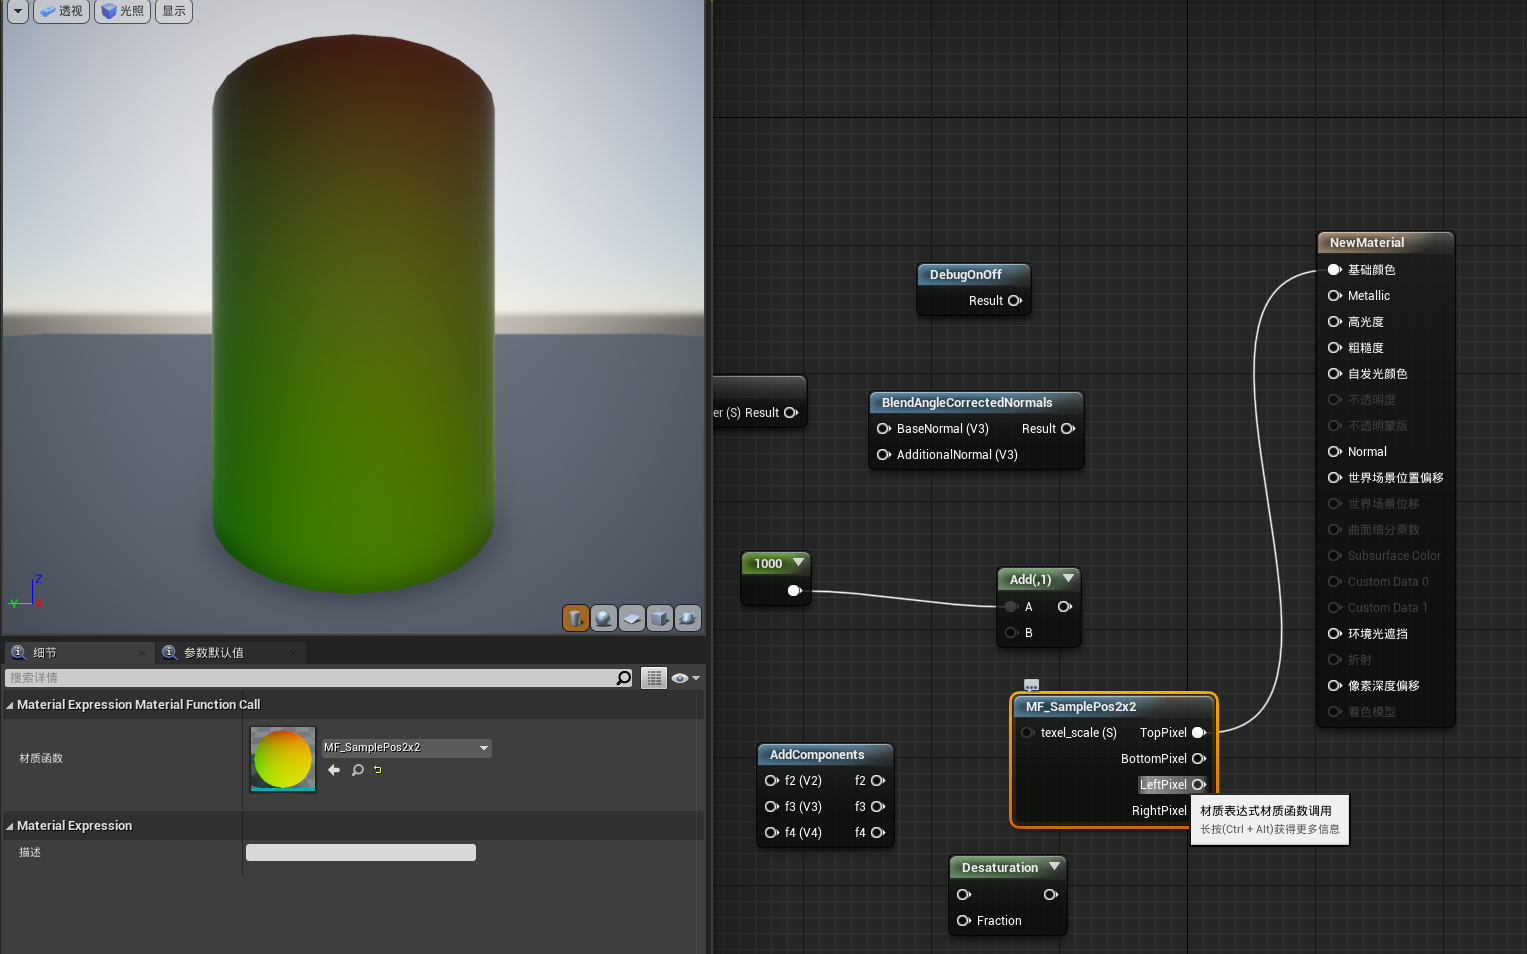Toggle the details property matrix grid button

click(653, 678)
